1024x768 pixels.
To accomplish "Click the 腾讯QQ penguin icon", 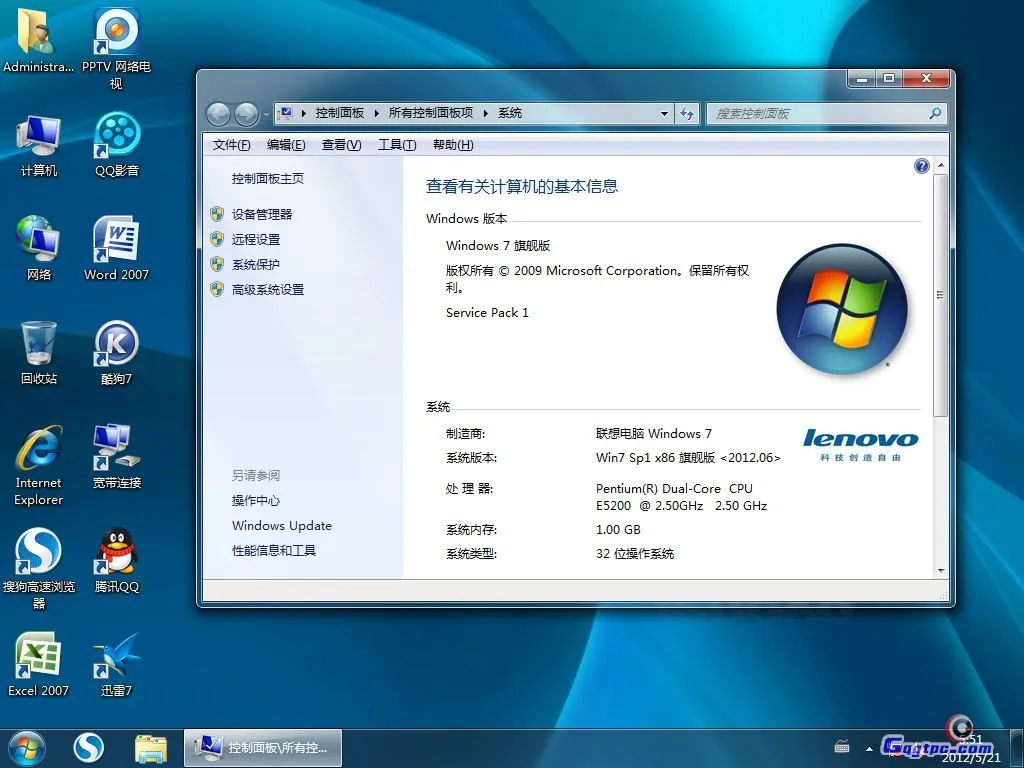I will click(x=116, y=553).
